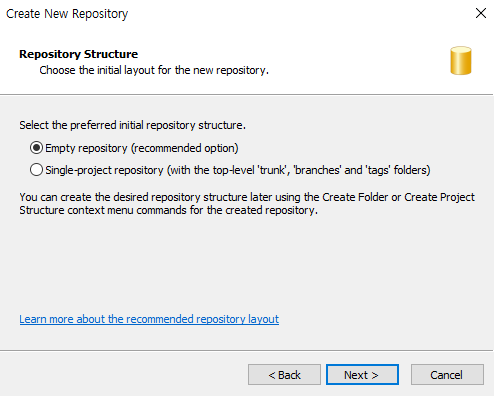The height and width of the screenshot is (396, 494).
Task: Click the 'Structure context menu commands' sentence line
Action: click(168, 210)
